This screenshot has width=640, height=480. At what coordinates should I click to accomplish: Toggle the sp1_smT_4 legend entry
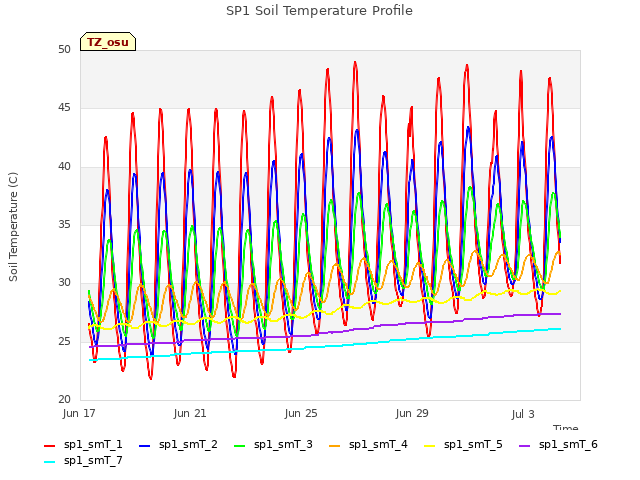click(368, 444)
